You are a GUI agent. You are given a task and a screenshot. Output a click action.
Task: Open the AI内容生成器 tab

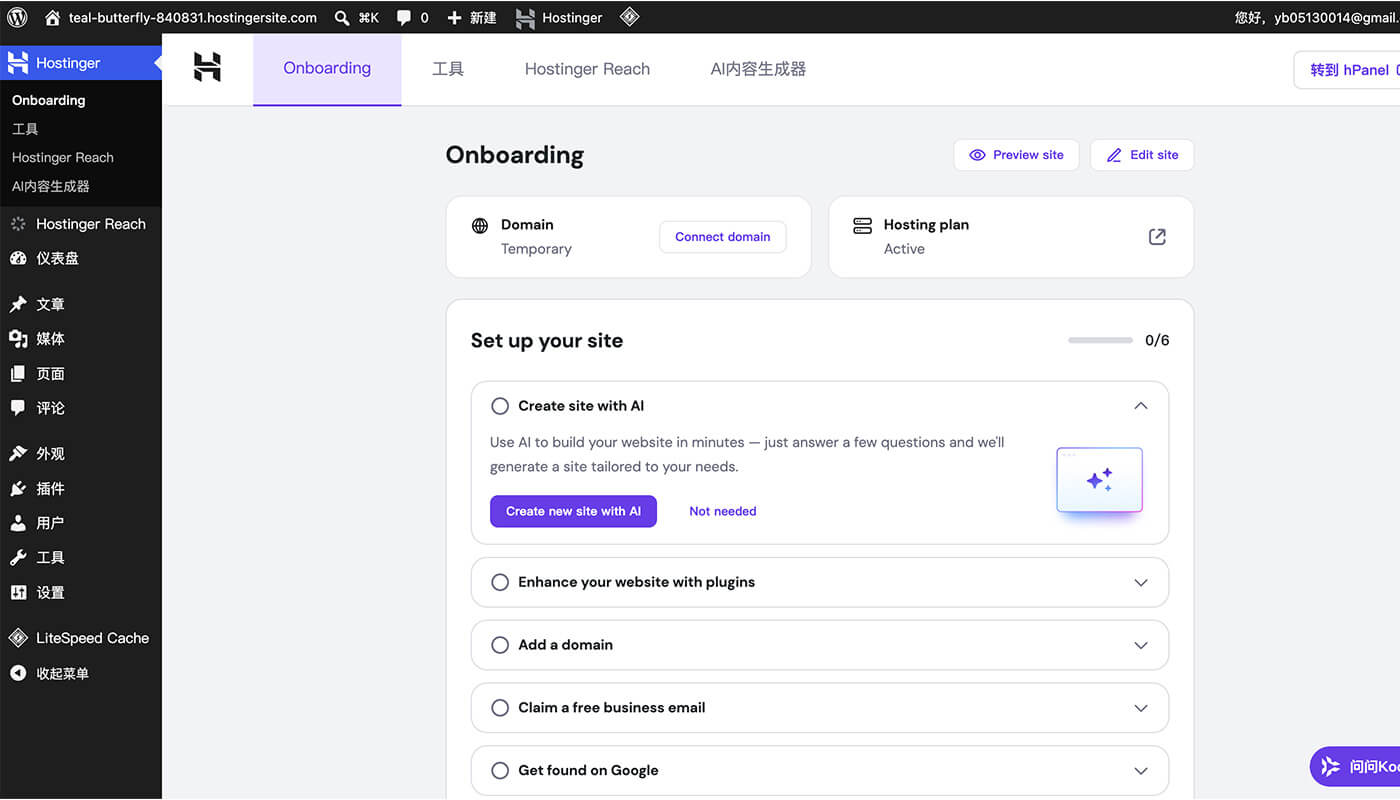[758, 69]
